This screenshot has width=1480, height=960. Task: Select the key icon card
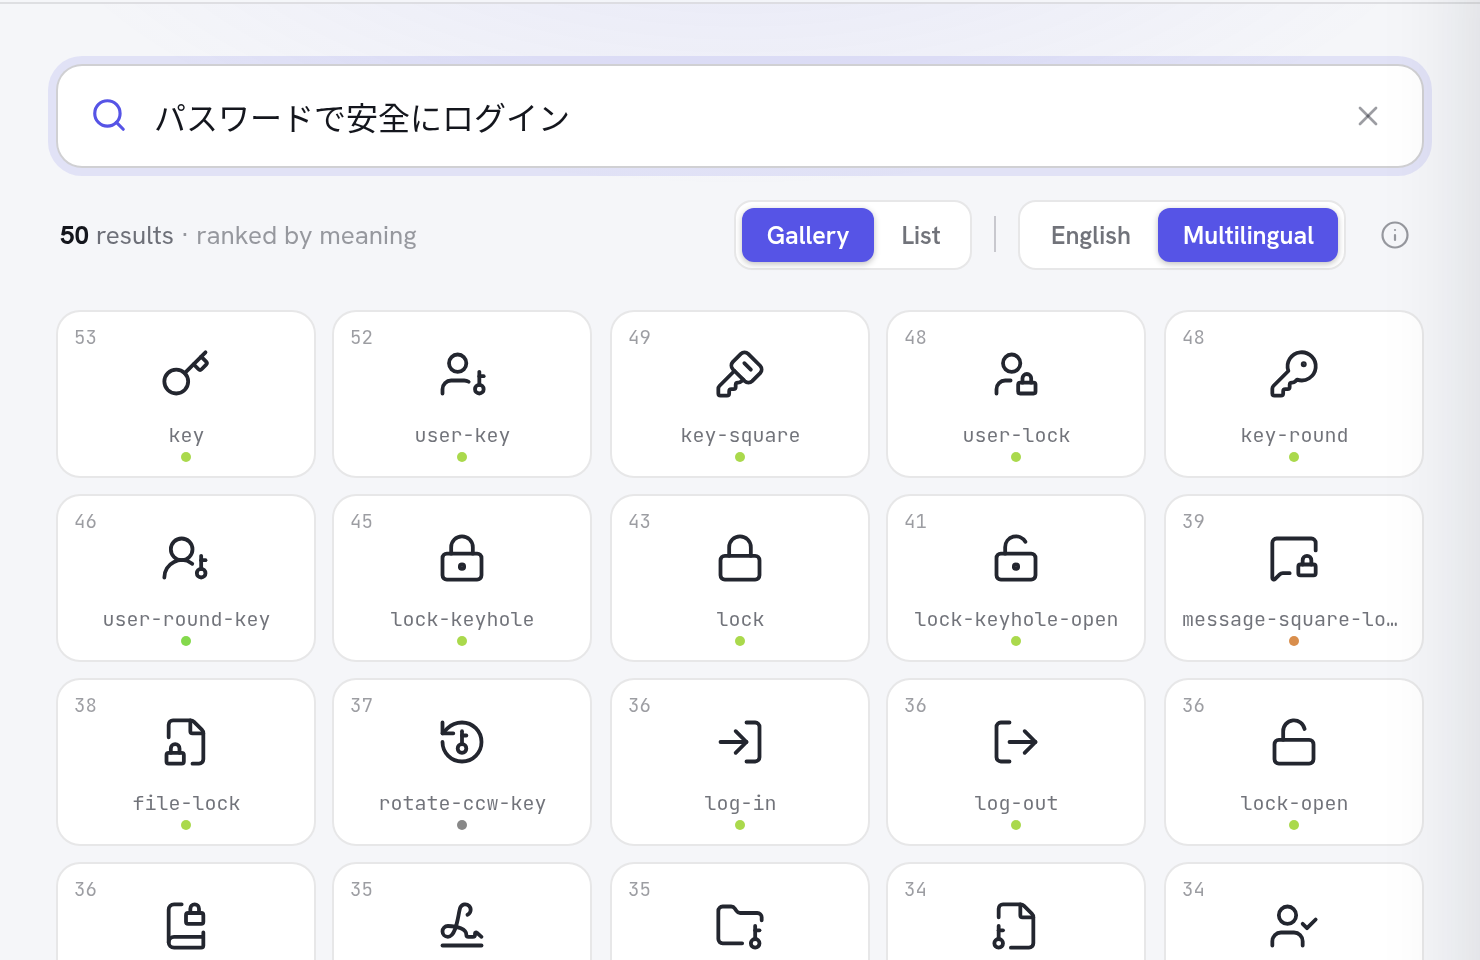tap(186, 394)
